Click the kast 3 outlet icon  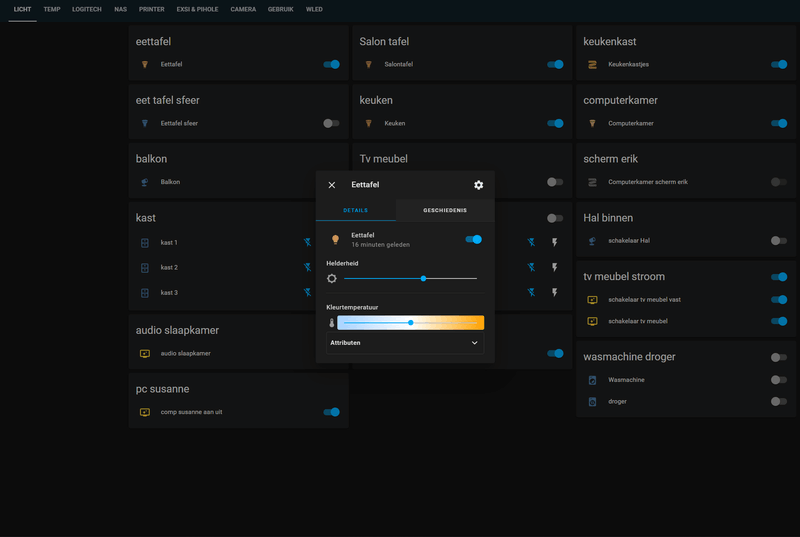(145, 293)
